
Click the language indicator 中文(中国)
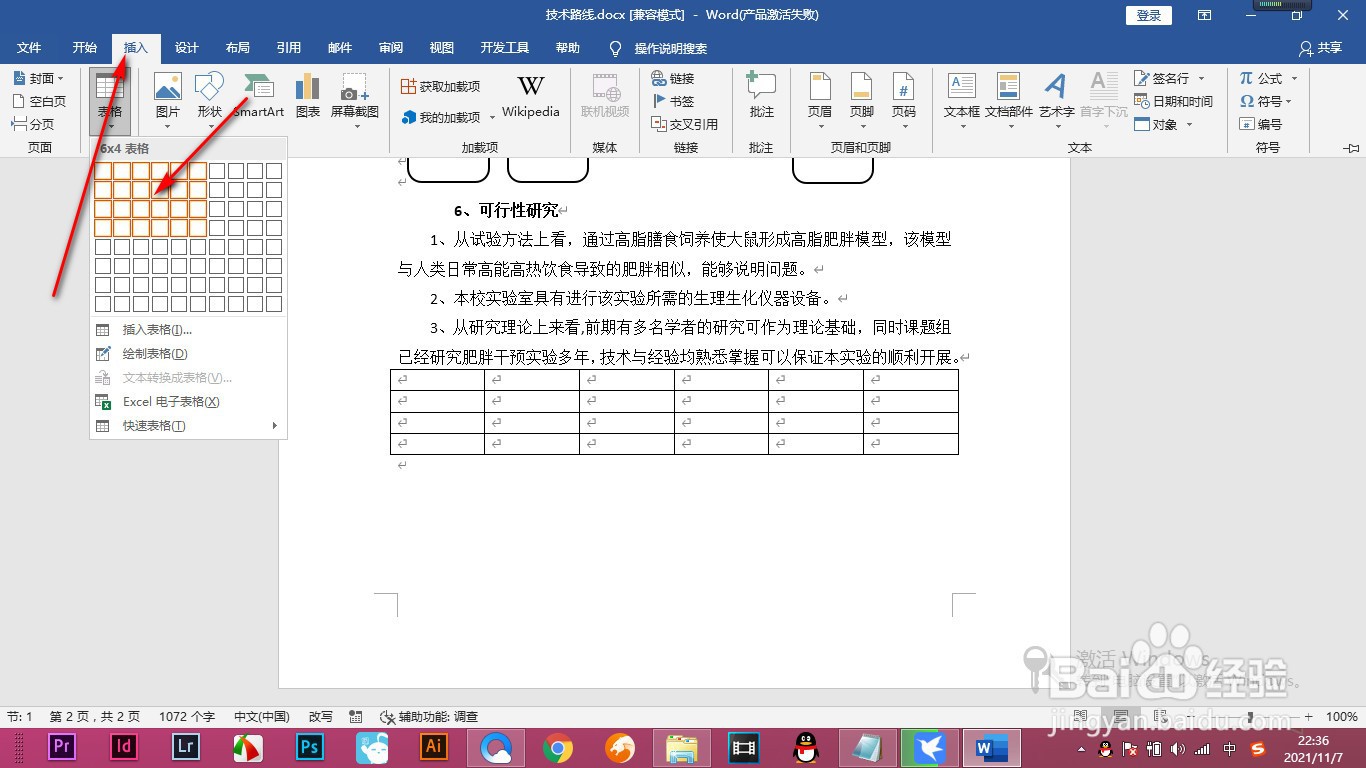[262, 717]
